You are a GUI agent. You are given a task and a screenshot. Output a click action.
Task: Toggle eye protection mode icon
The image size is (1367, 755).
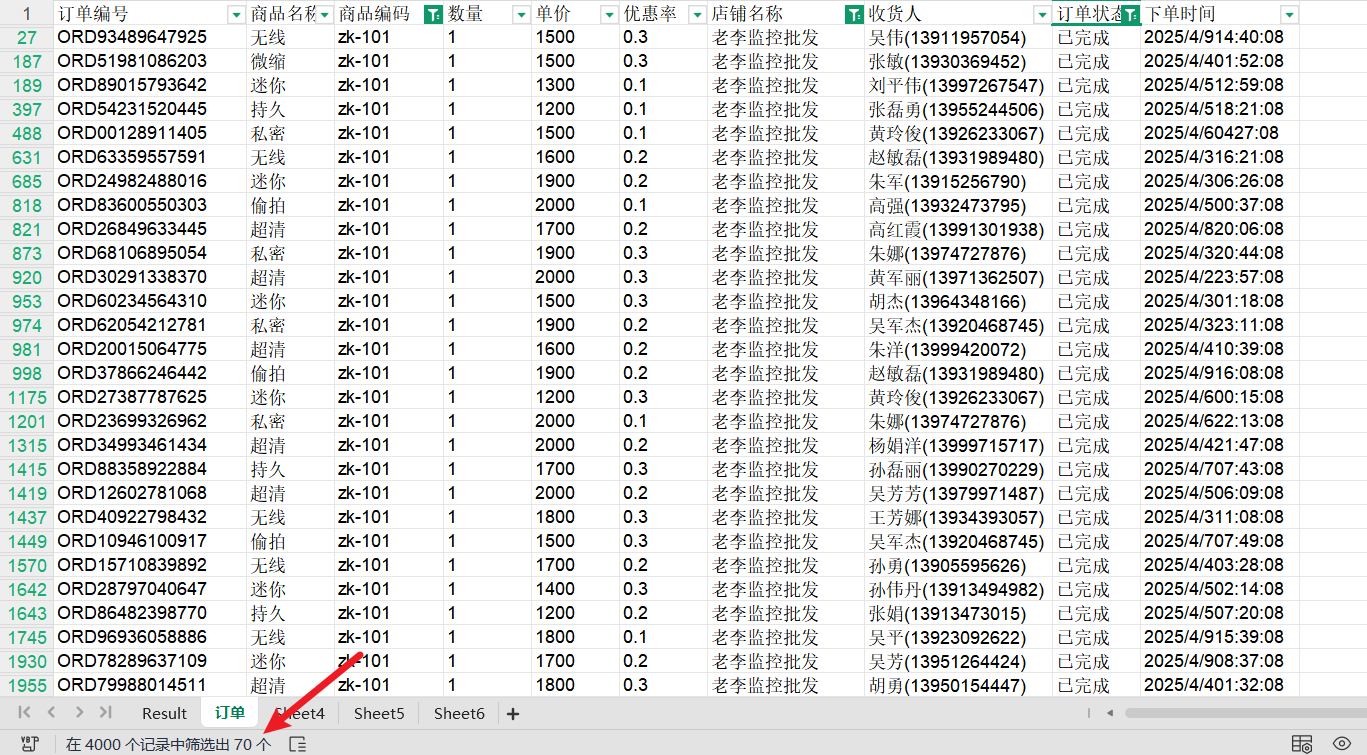[x=1342, y=743]
